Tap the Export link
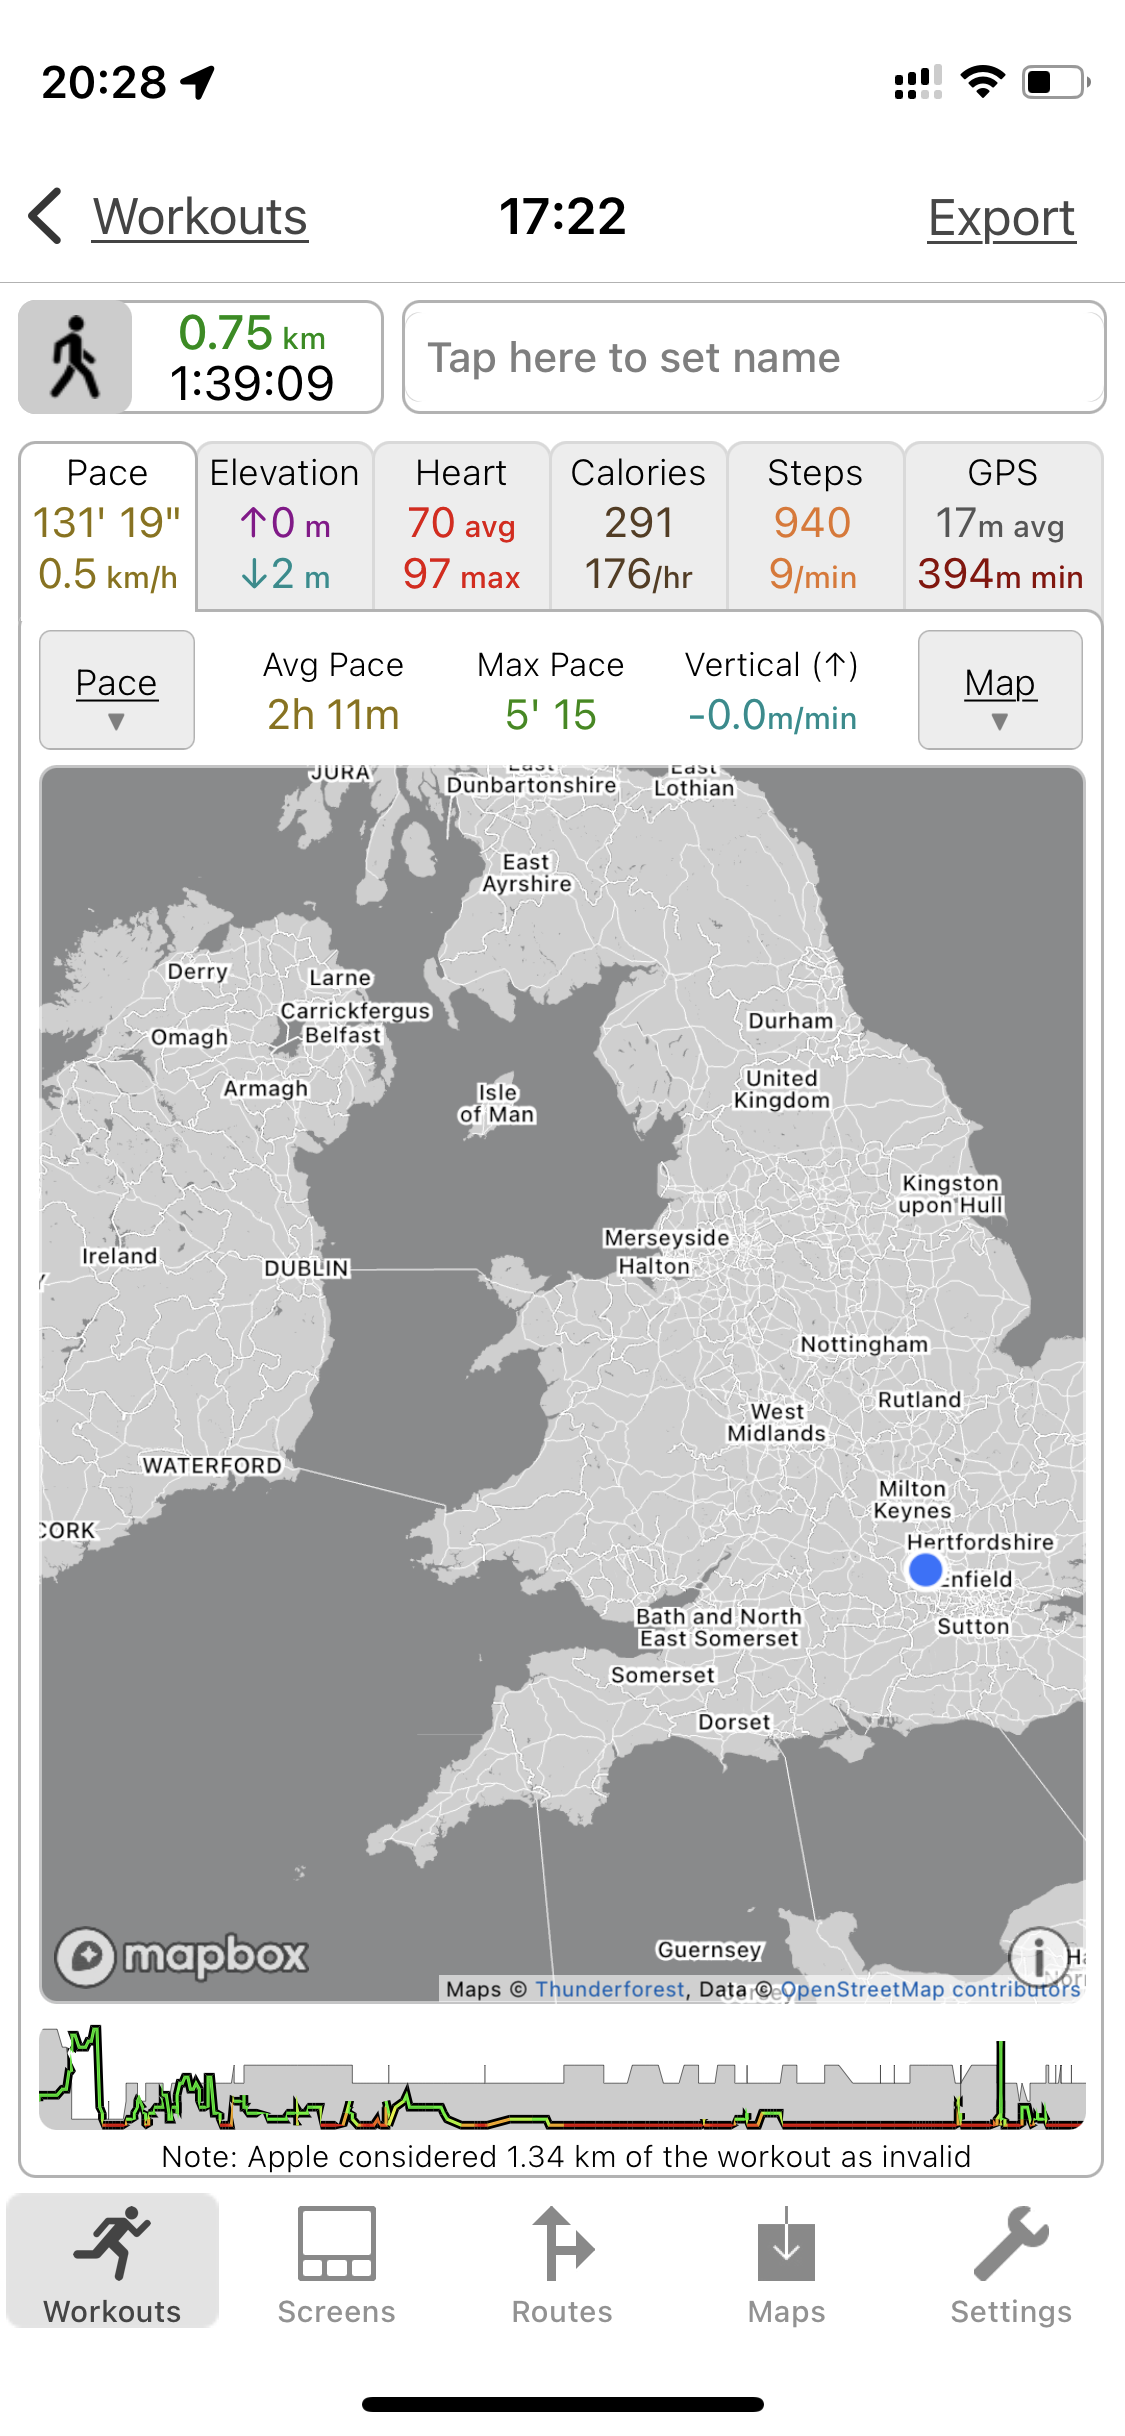 [1001, 218]
